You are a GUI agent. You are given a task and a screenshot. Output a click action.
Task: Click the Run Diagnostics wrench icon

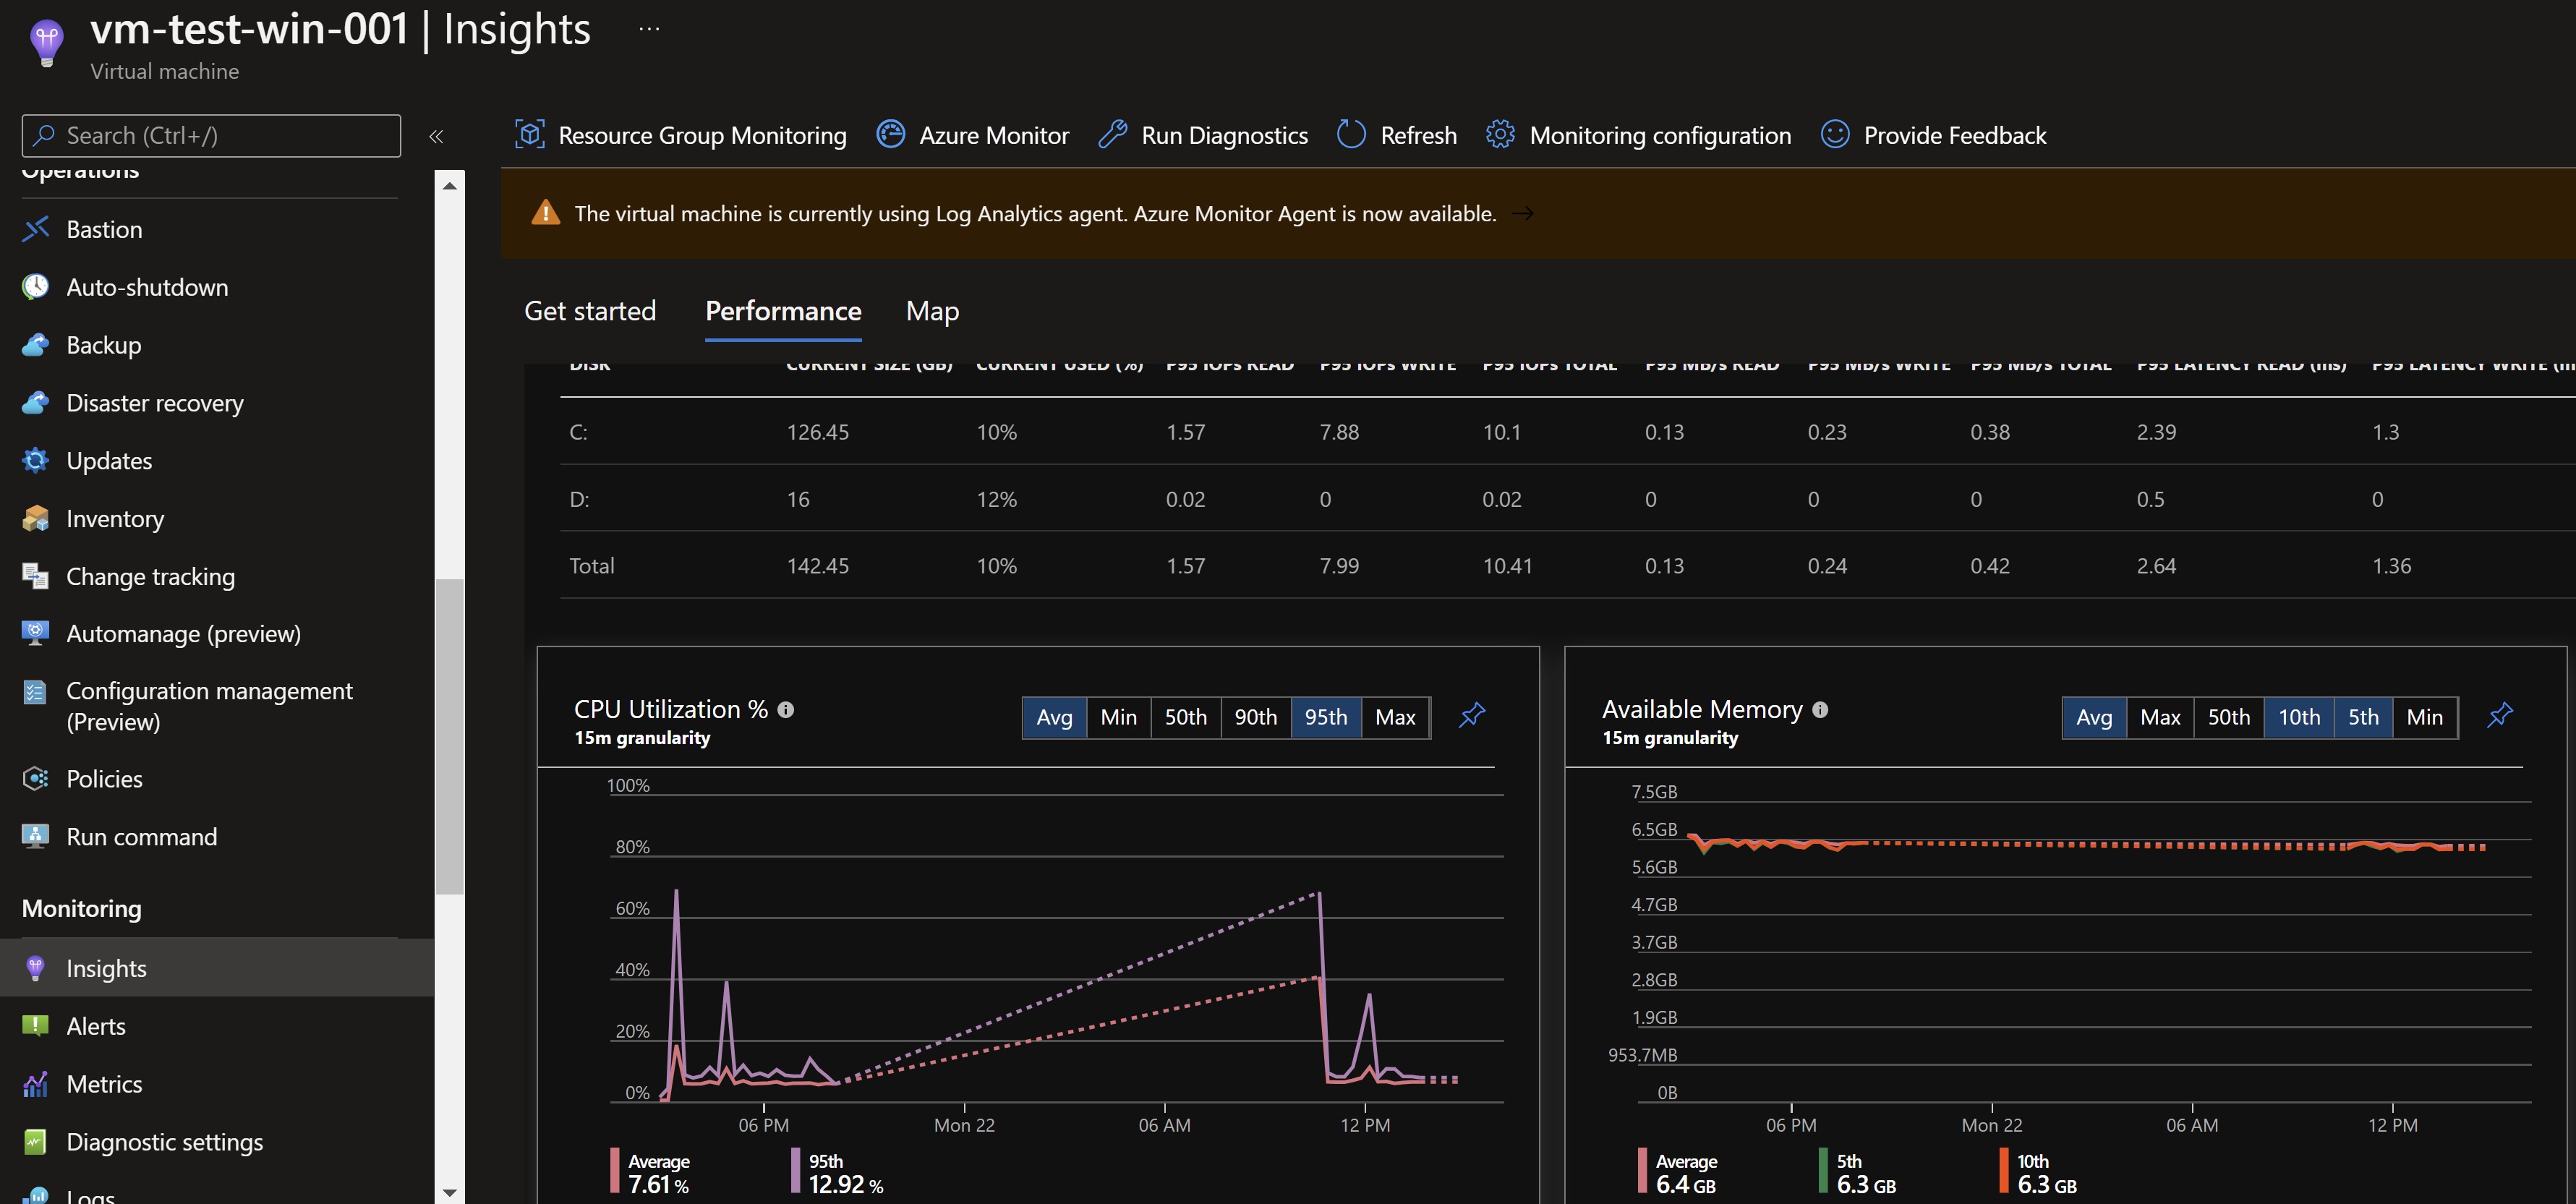pos(1112,134)
